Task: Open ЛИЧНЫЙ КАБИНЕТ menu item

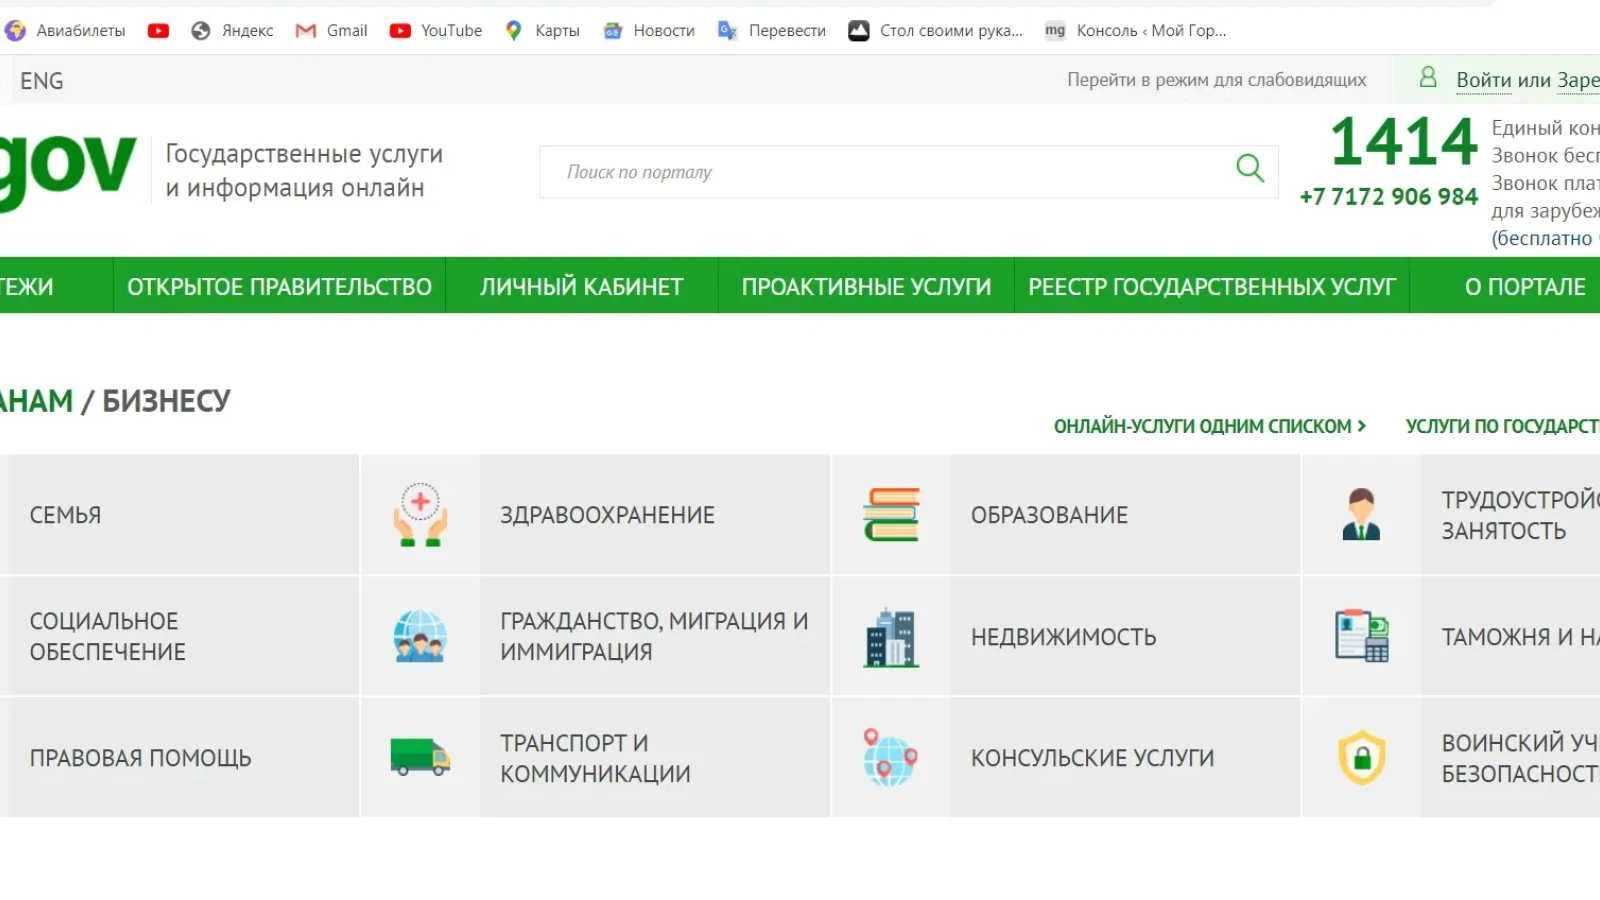Action: [581, 287]
